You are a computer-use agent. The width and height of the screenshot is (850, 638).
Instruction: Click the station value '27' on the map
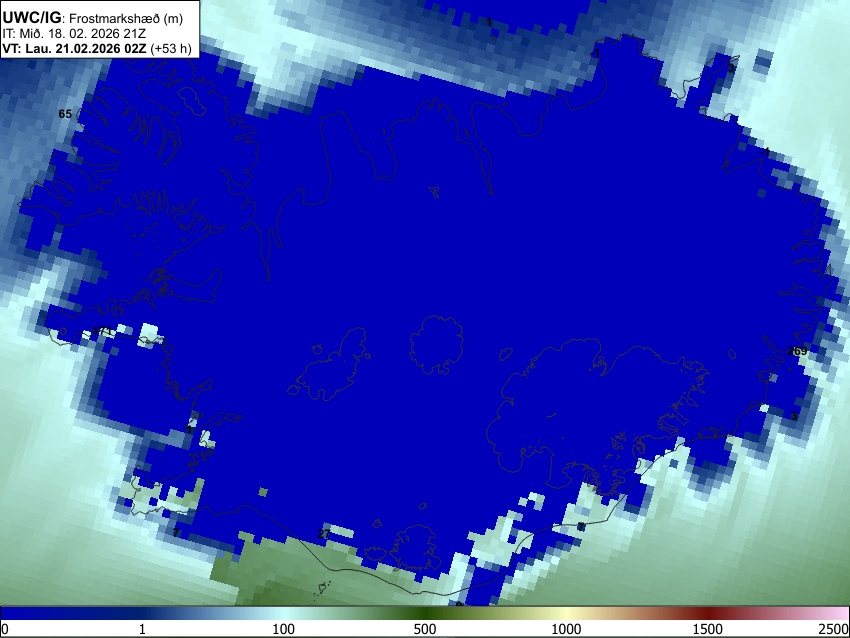(324, 533)
